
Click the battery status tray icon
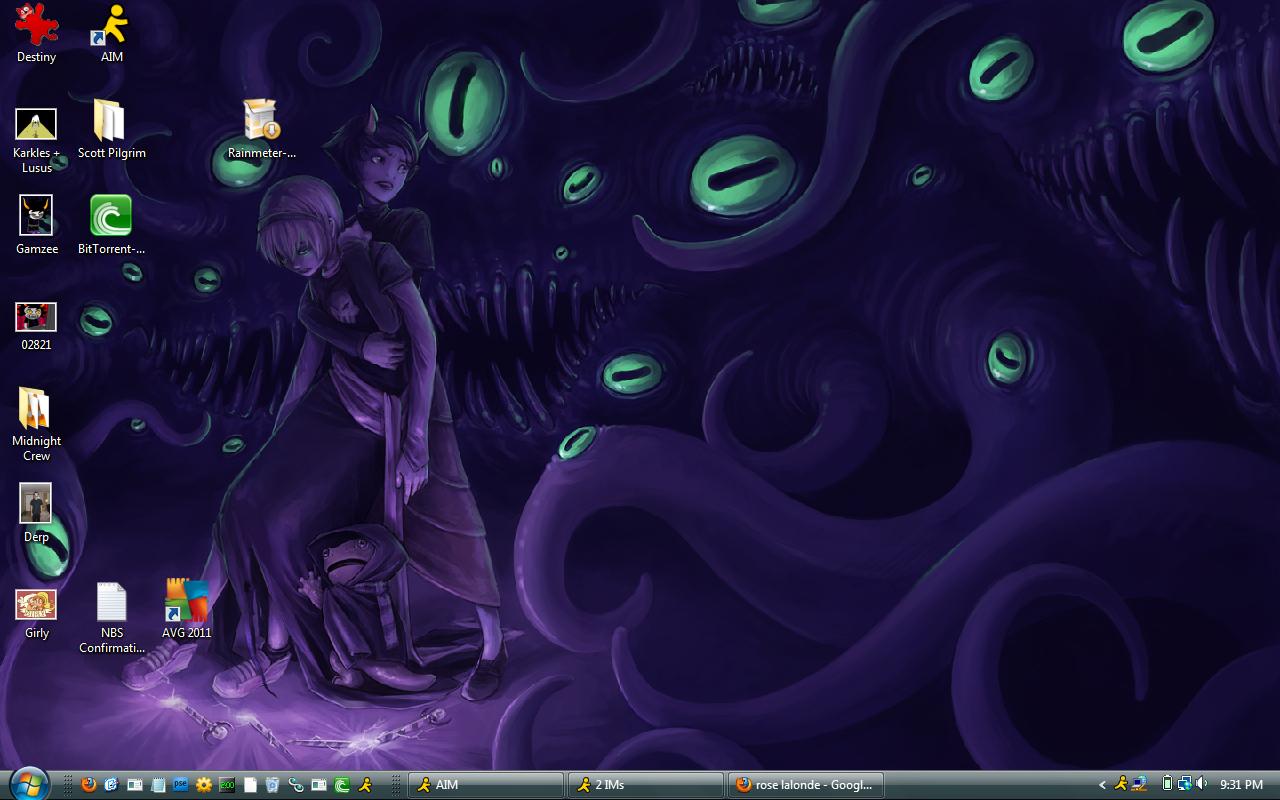(x=1167, y=784)
